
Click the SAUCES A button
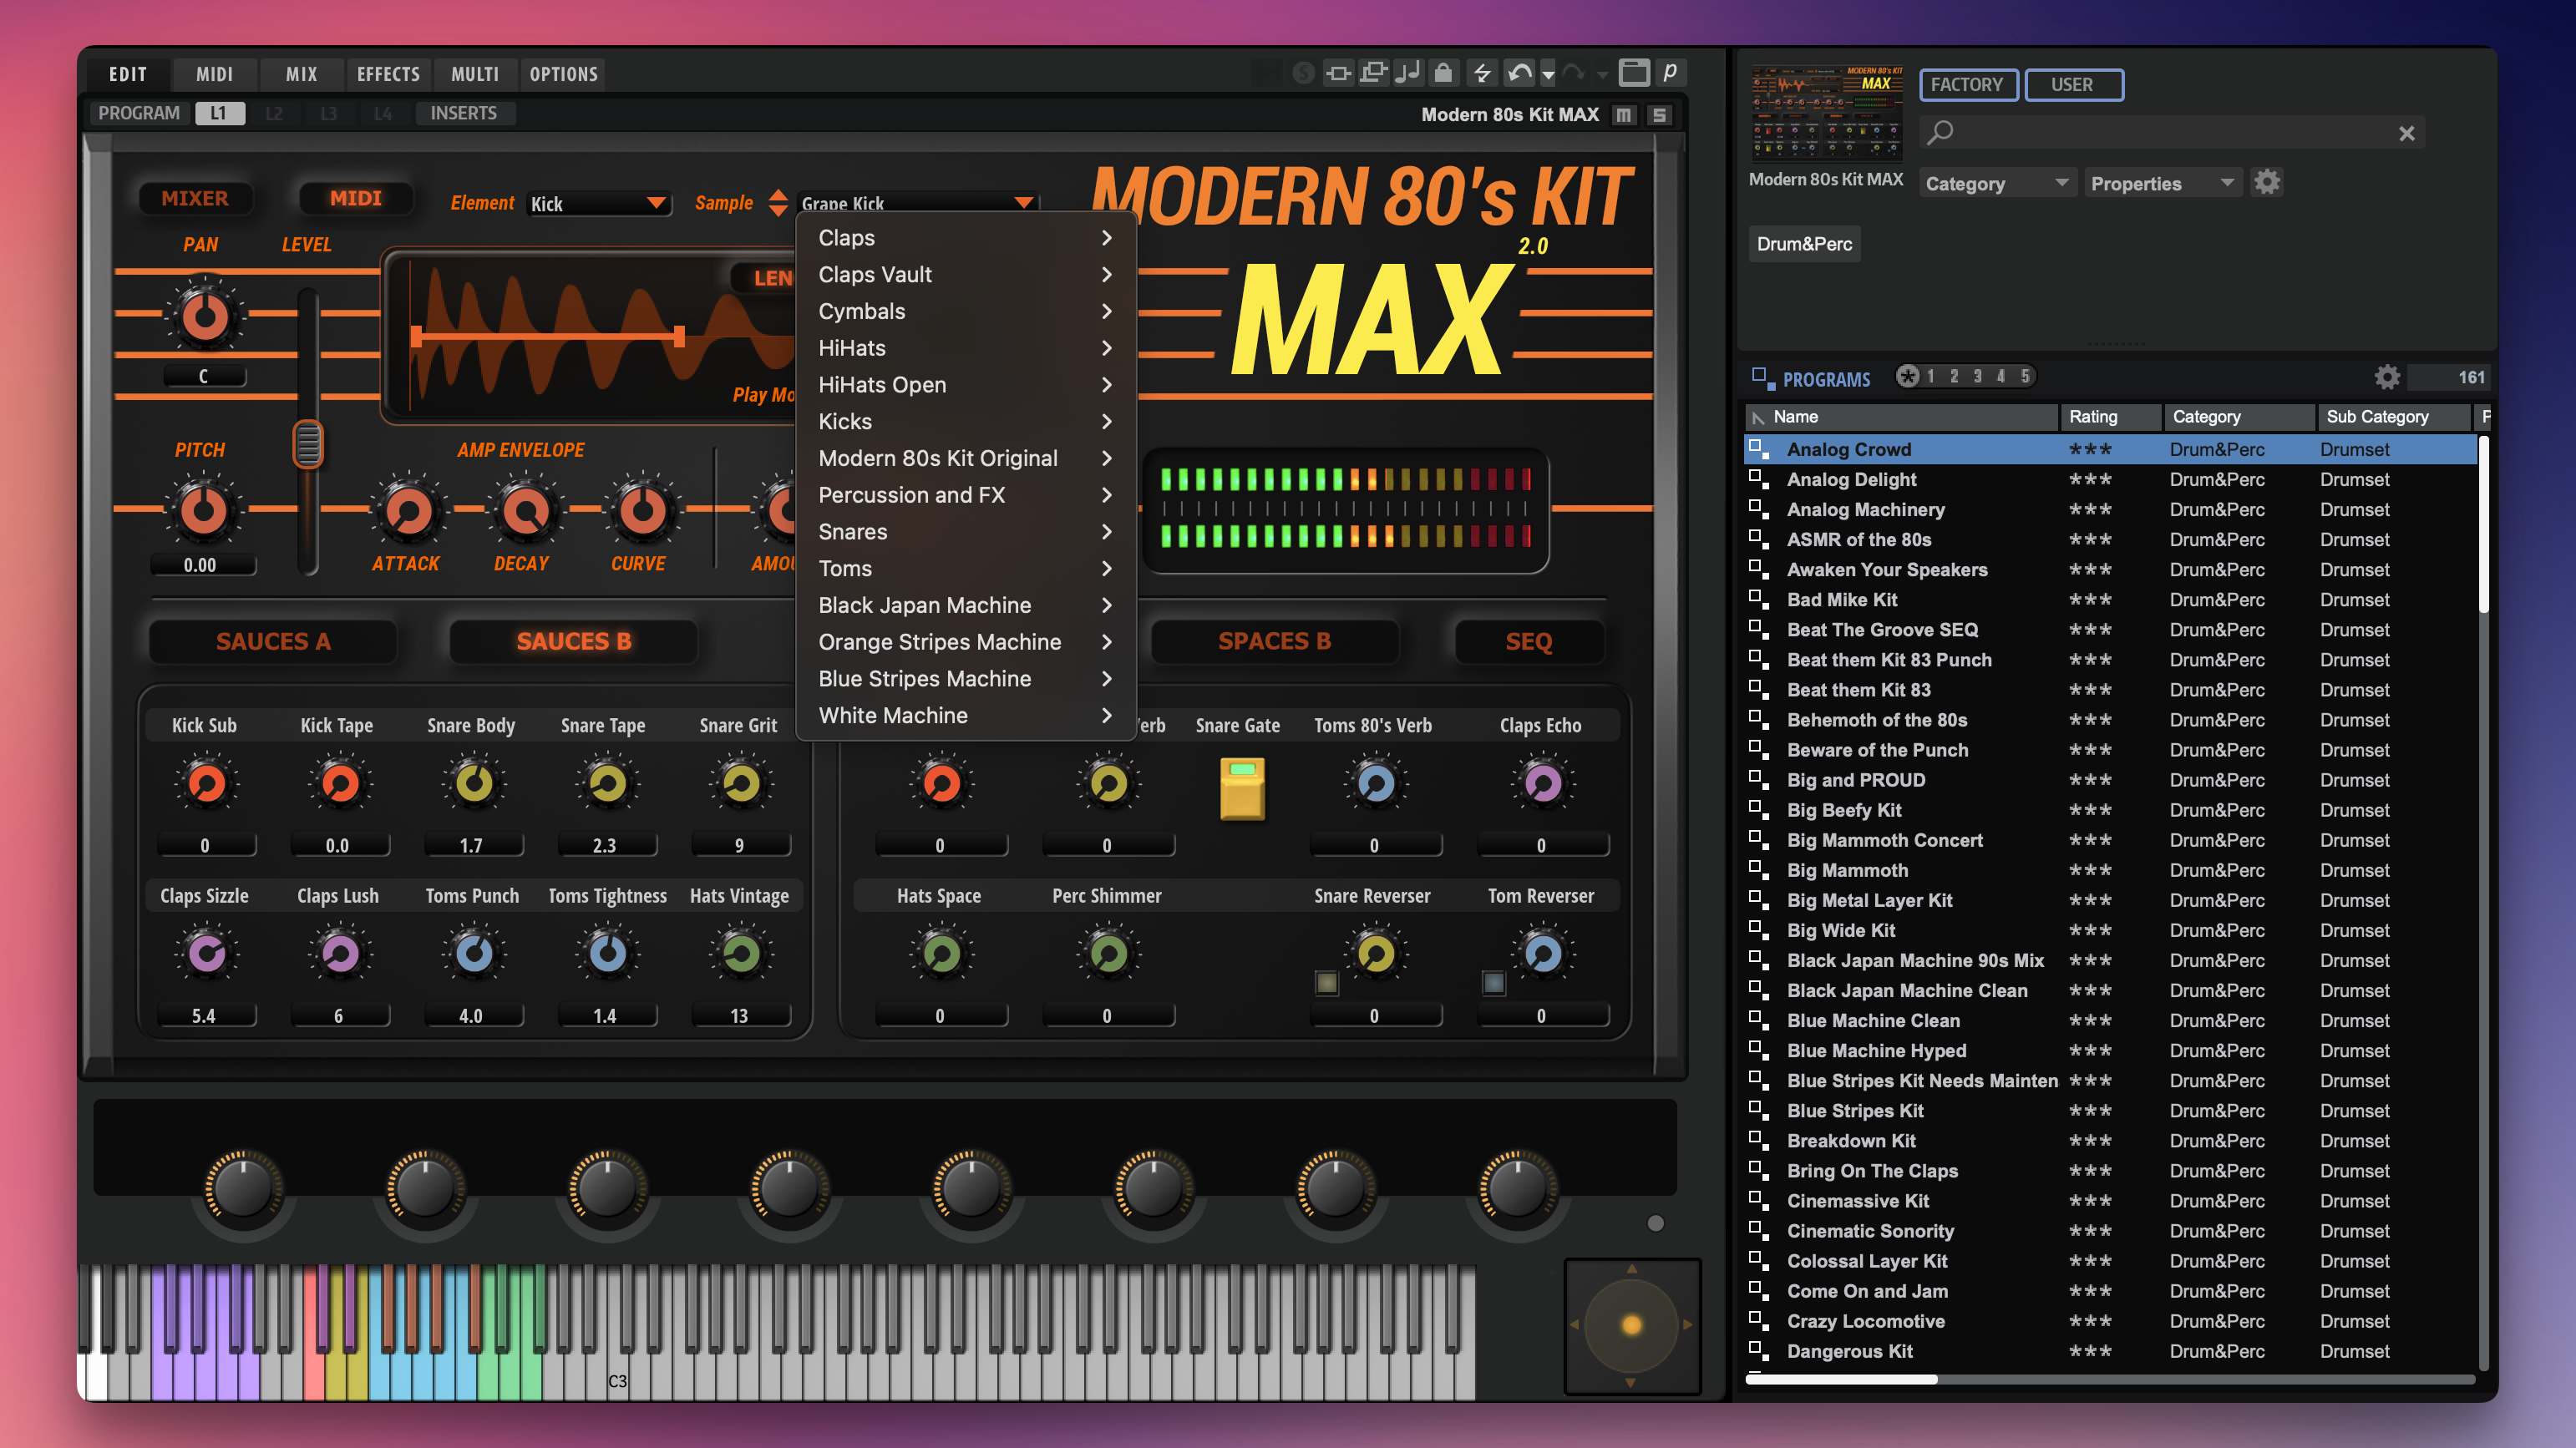(x=273, y=642)
